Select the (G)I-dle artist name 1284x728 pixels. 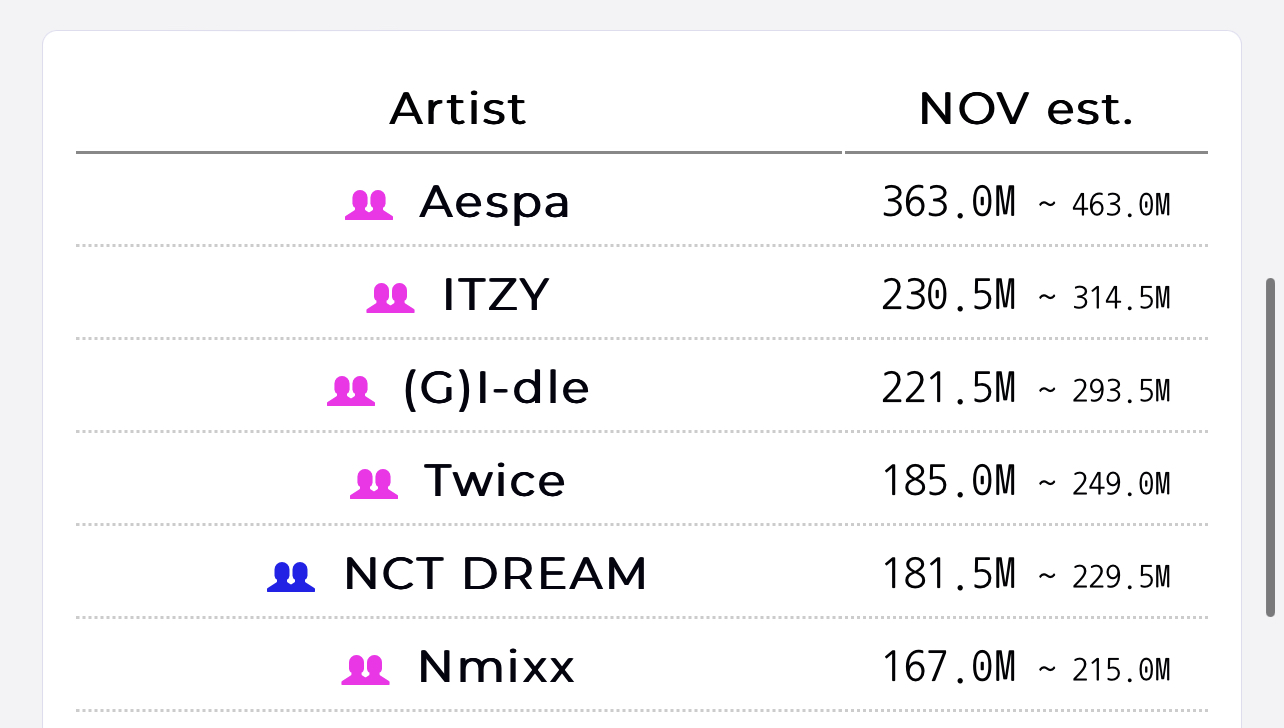(x=496, y=388)
